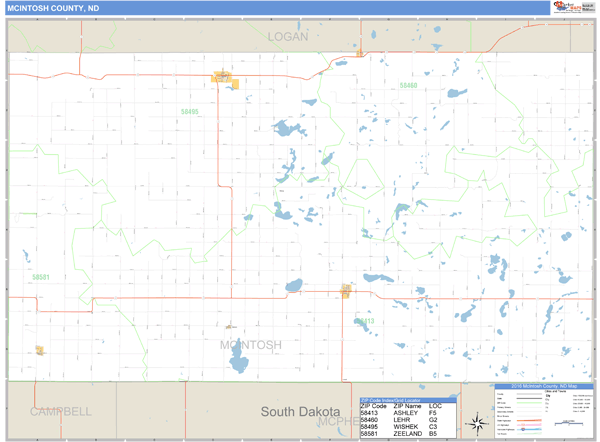Click the Ashley town marker on the map
The image size is (600, 442).
pos(345,290)
